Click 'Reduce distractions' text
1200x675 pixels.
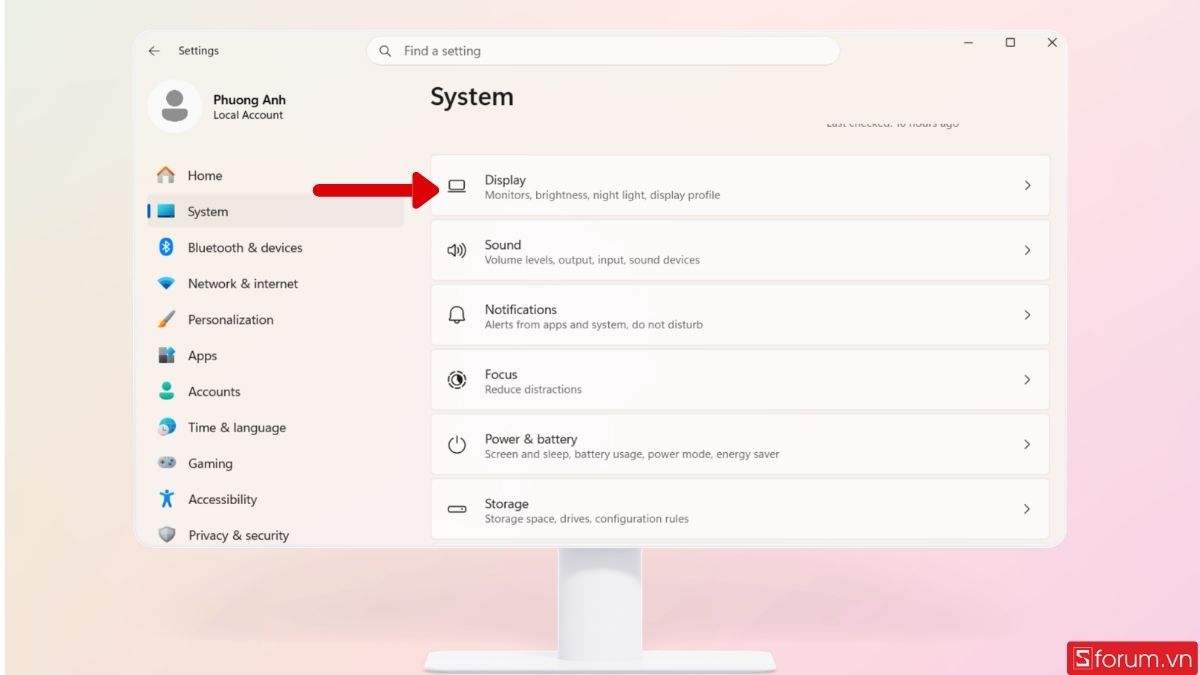[x=533, y=390]
